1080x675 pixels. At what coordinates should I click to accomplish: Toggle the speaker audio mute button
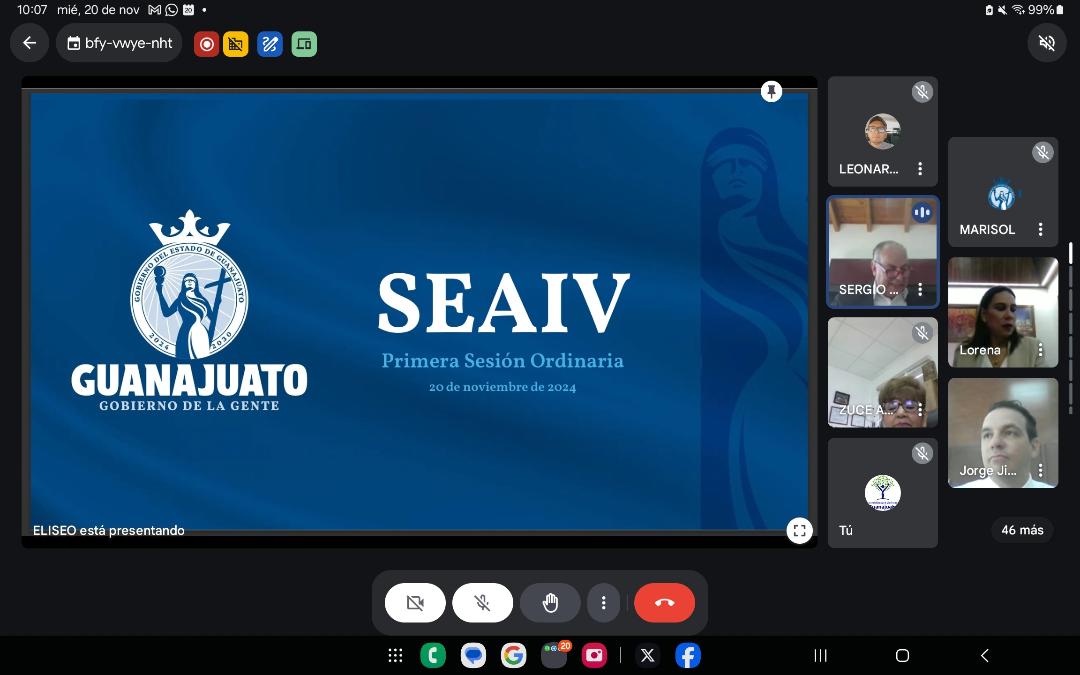1046,43
